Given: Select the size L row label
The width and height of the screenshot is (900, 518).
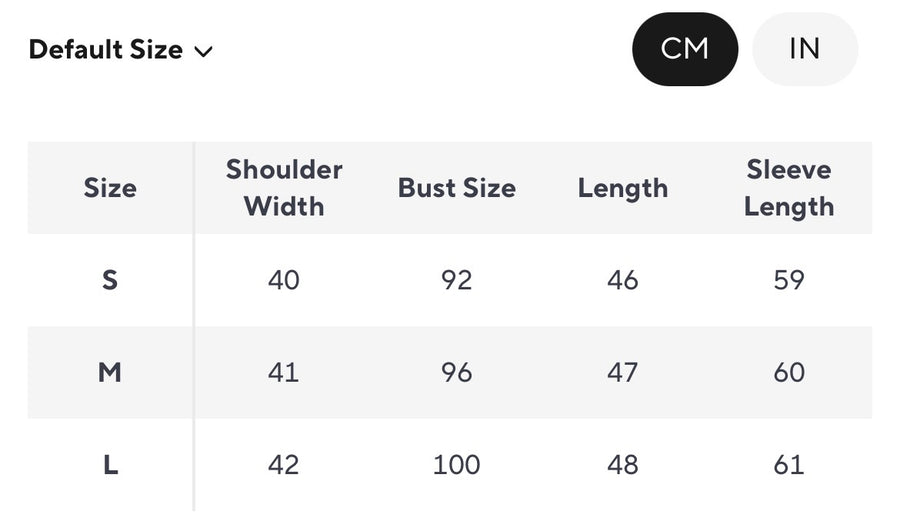Looking at the screenshot, I should [110, 465].
